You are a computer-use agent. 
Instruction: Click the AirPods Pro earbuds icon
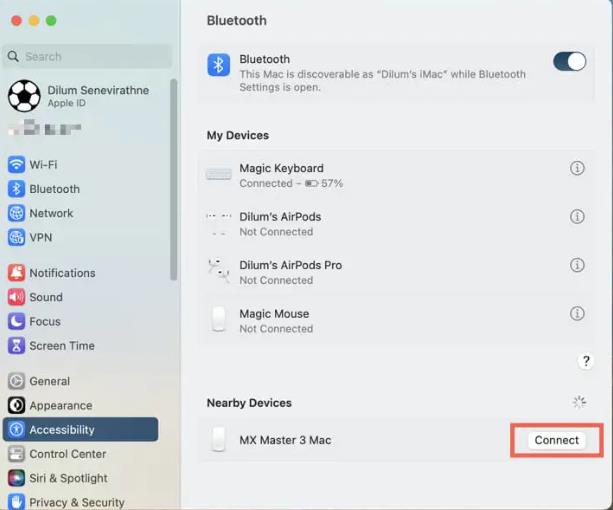[x=219, y=270]
